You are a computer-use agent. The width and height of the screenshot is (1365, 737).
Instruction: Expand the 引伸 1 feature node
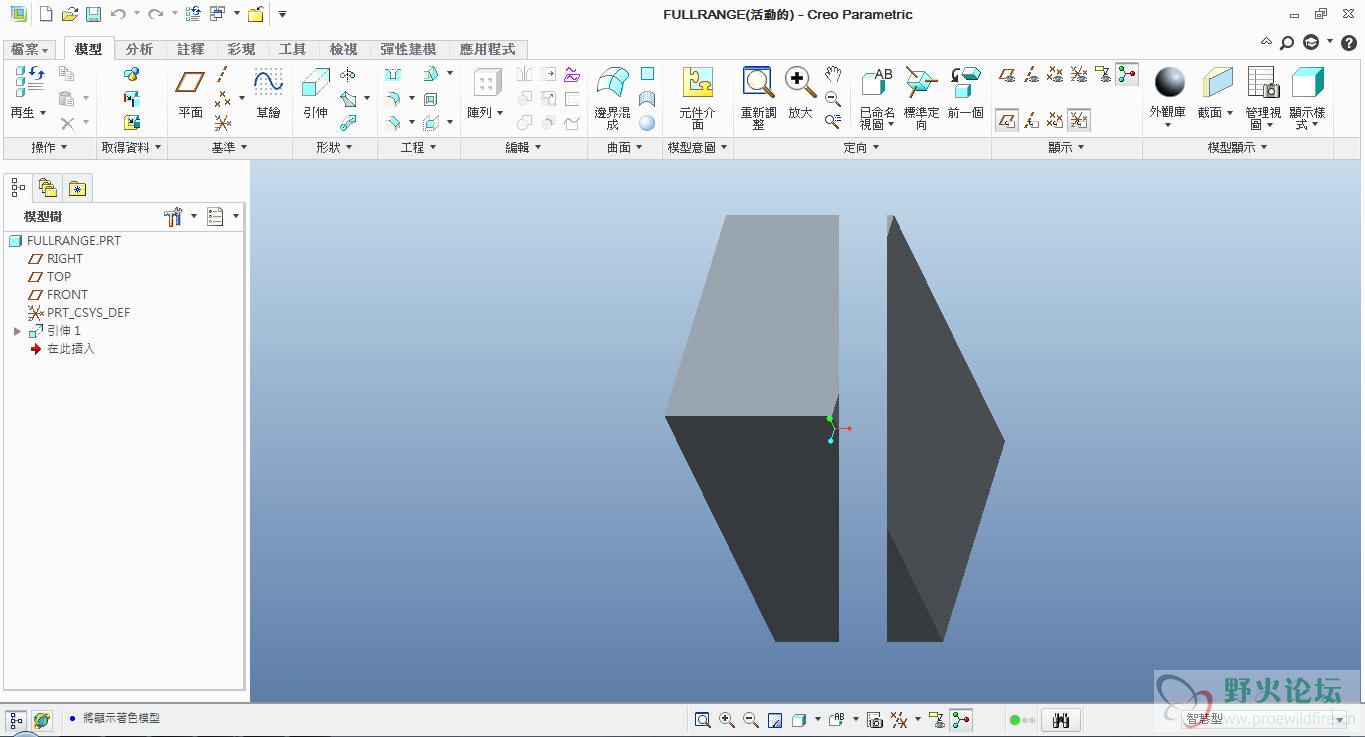17,331
